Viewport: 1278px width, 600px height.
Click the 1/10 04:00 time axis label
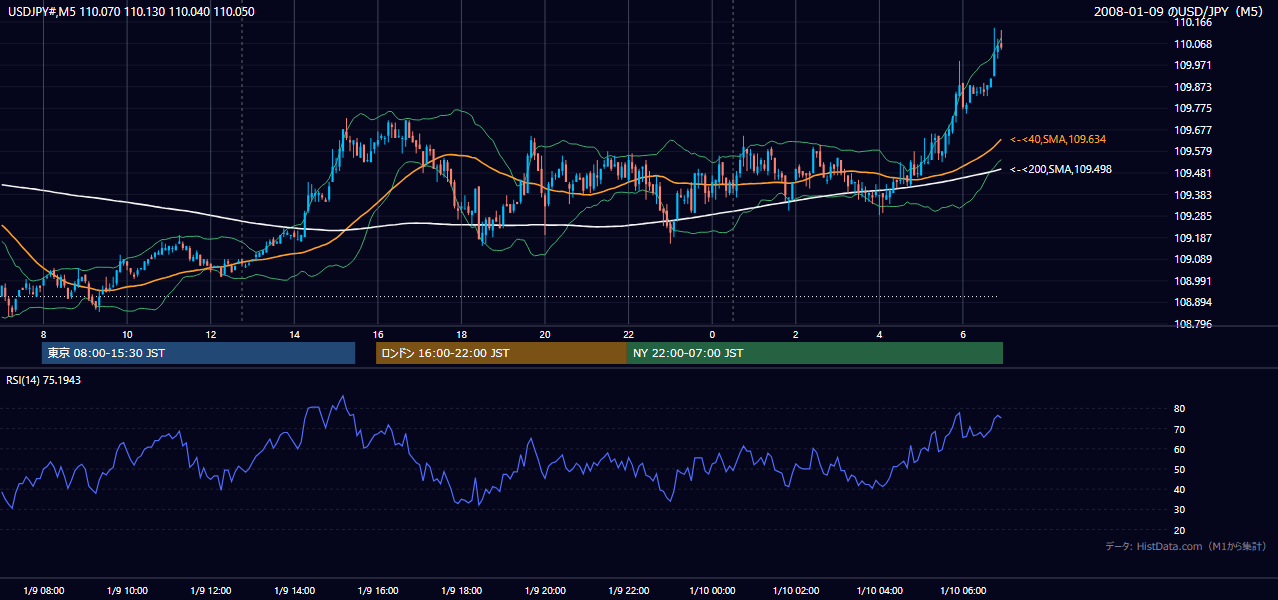pyautogui.click(x=879, y=591)
